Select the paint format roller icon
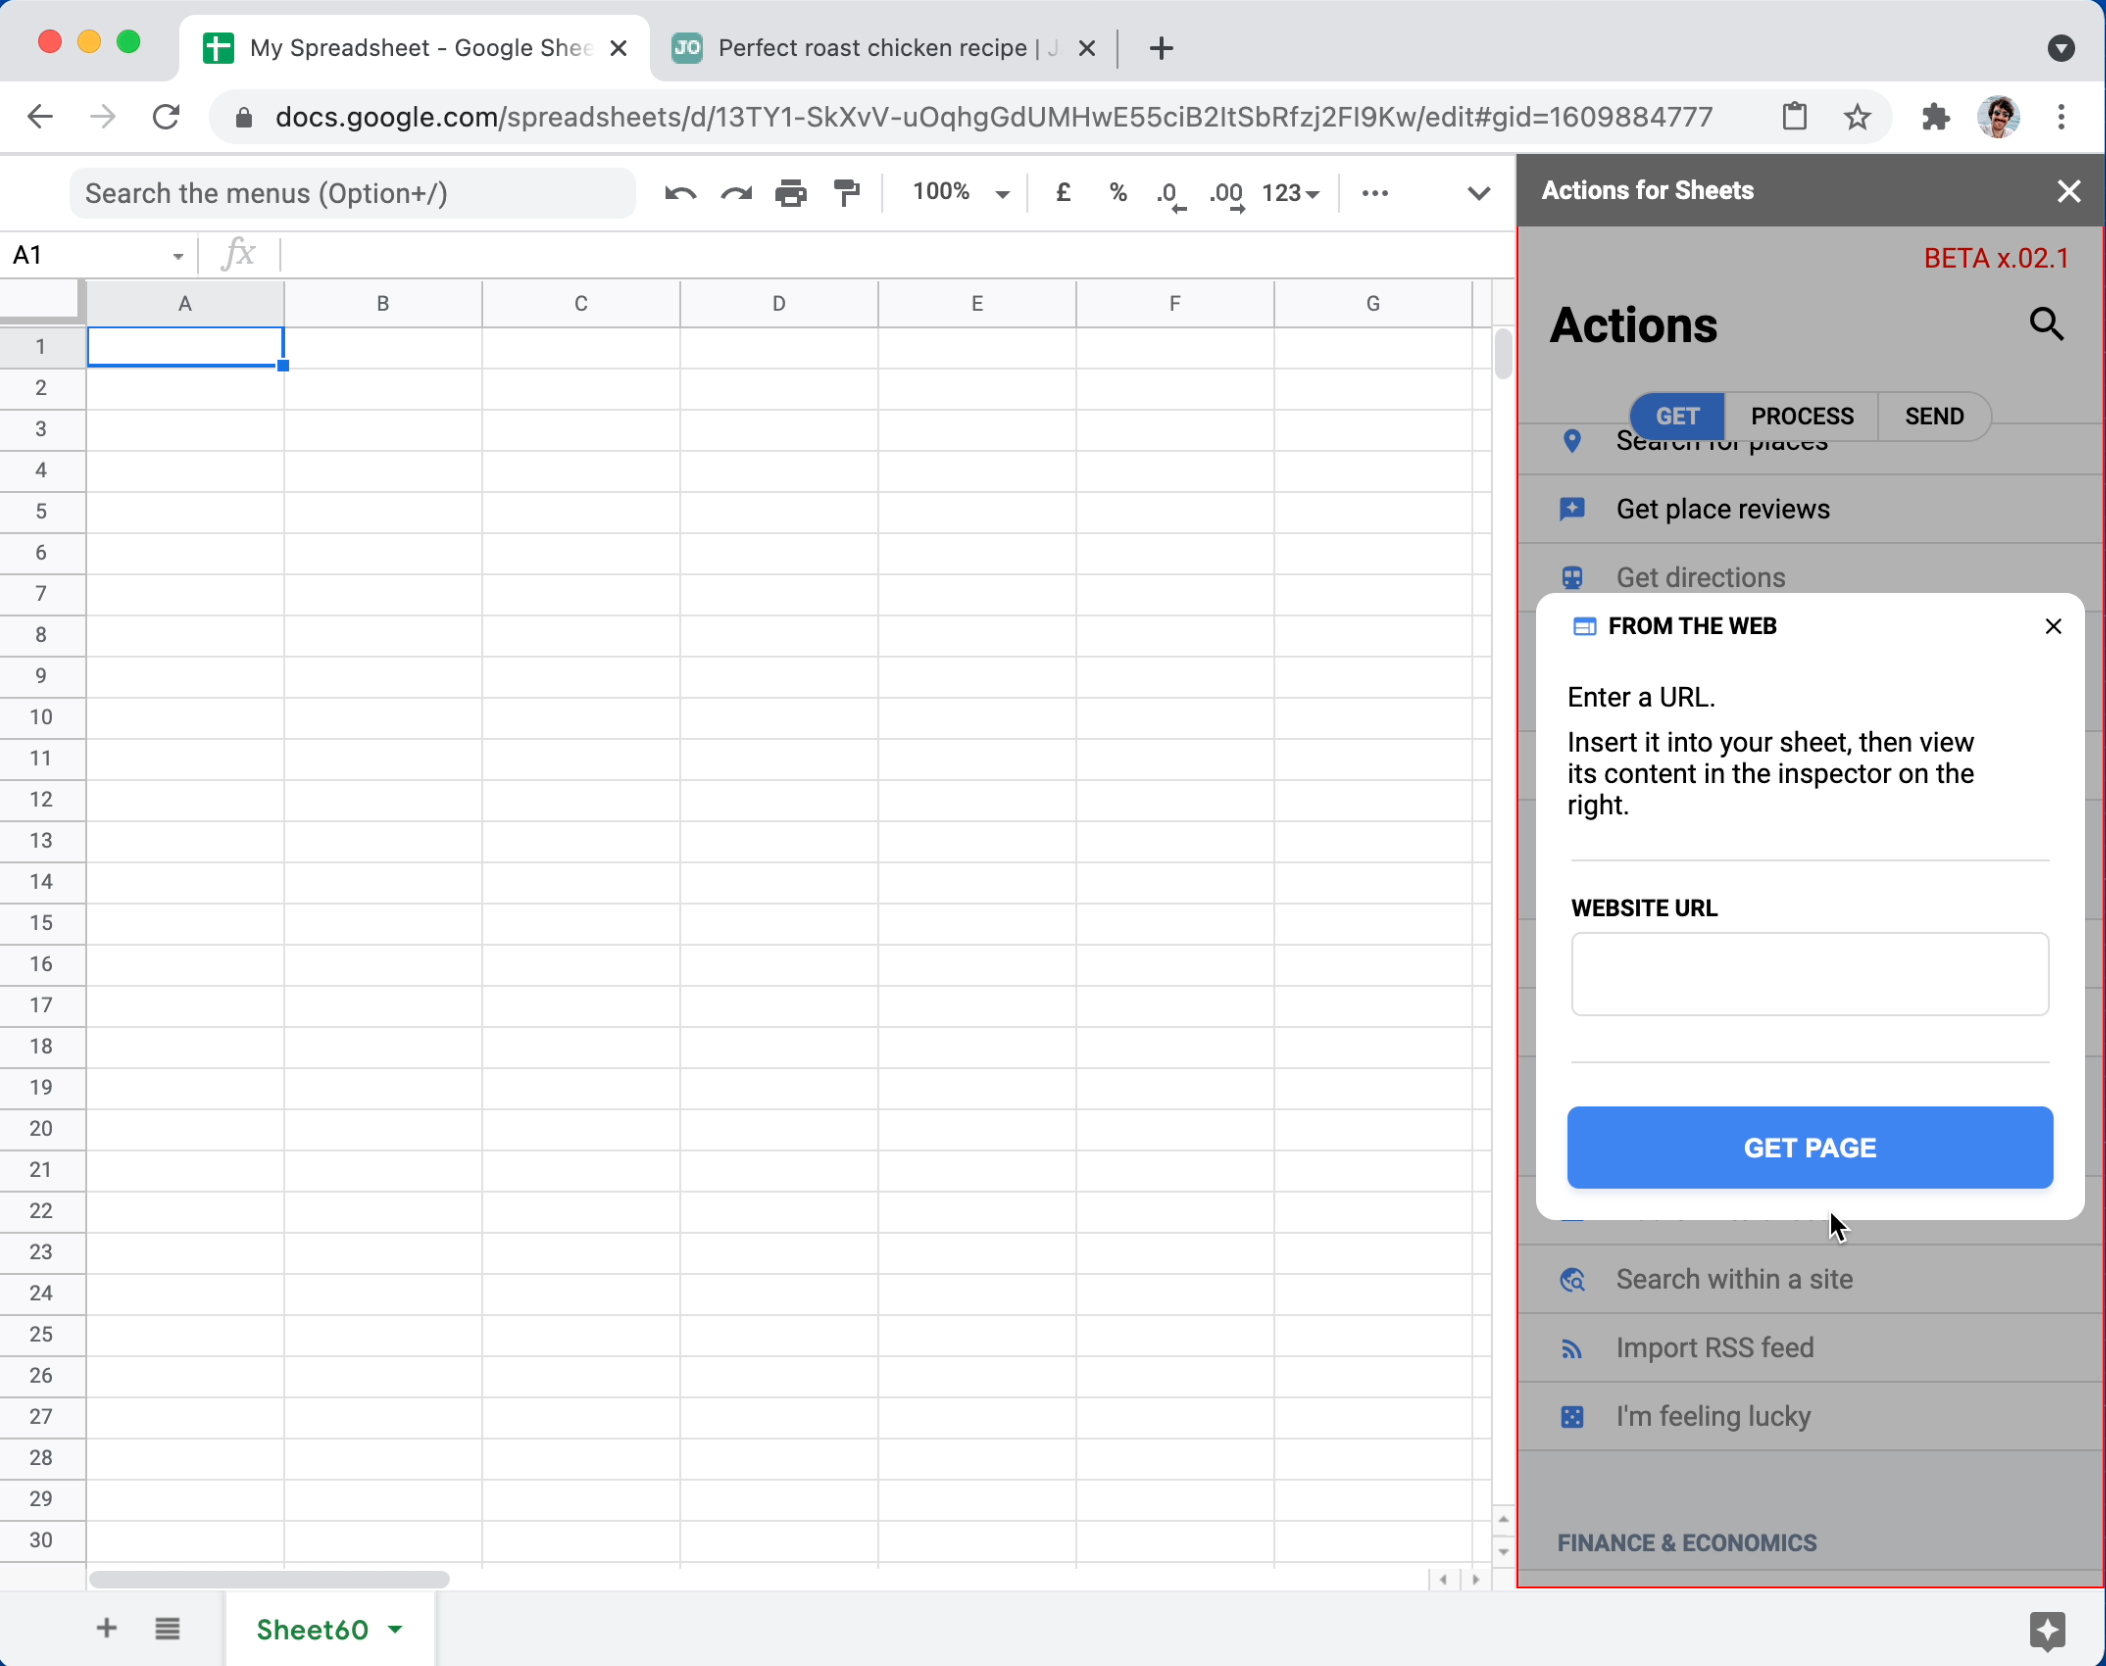The width and height of the screenshot is (2106, 1666). tap(847, 193)
